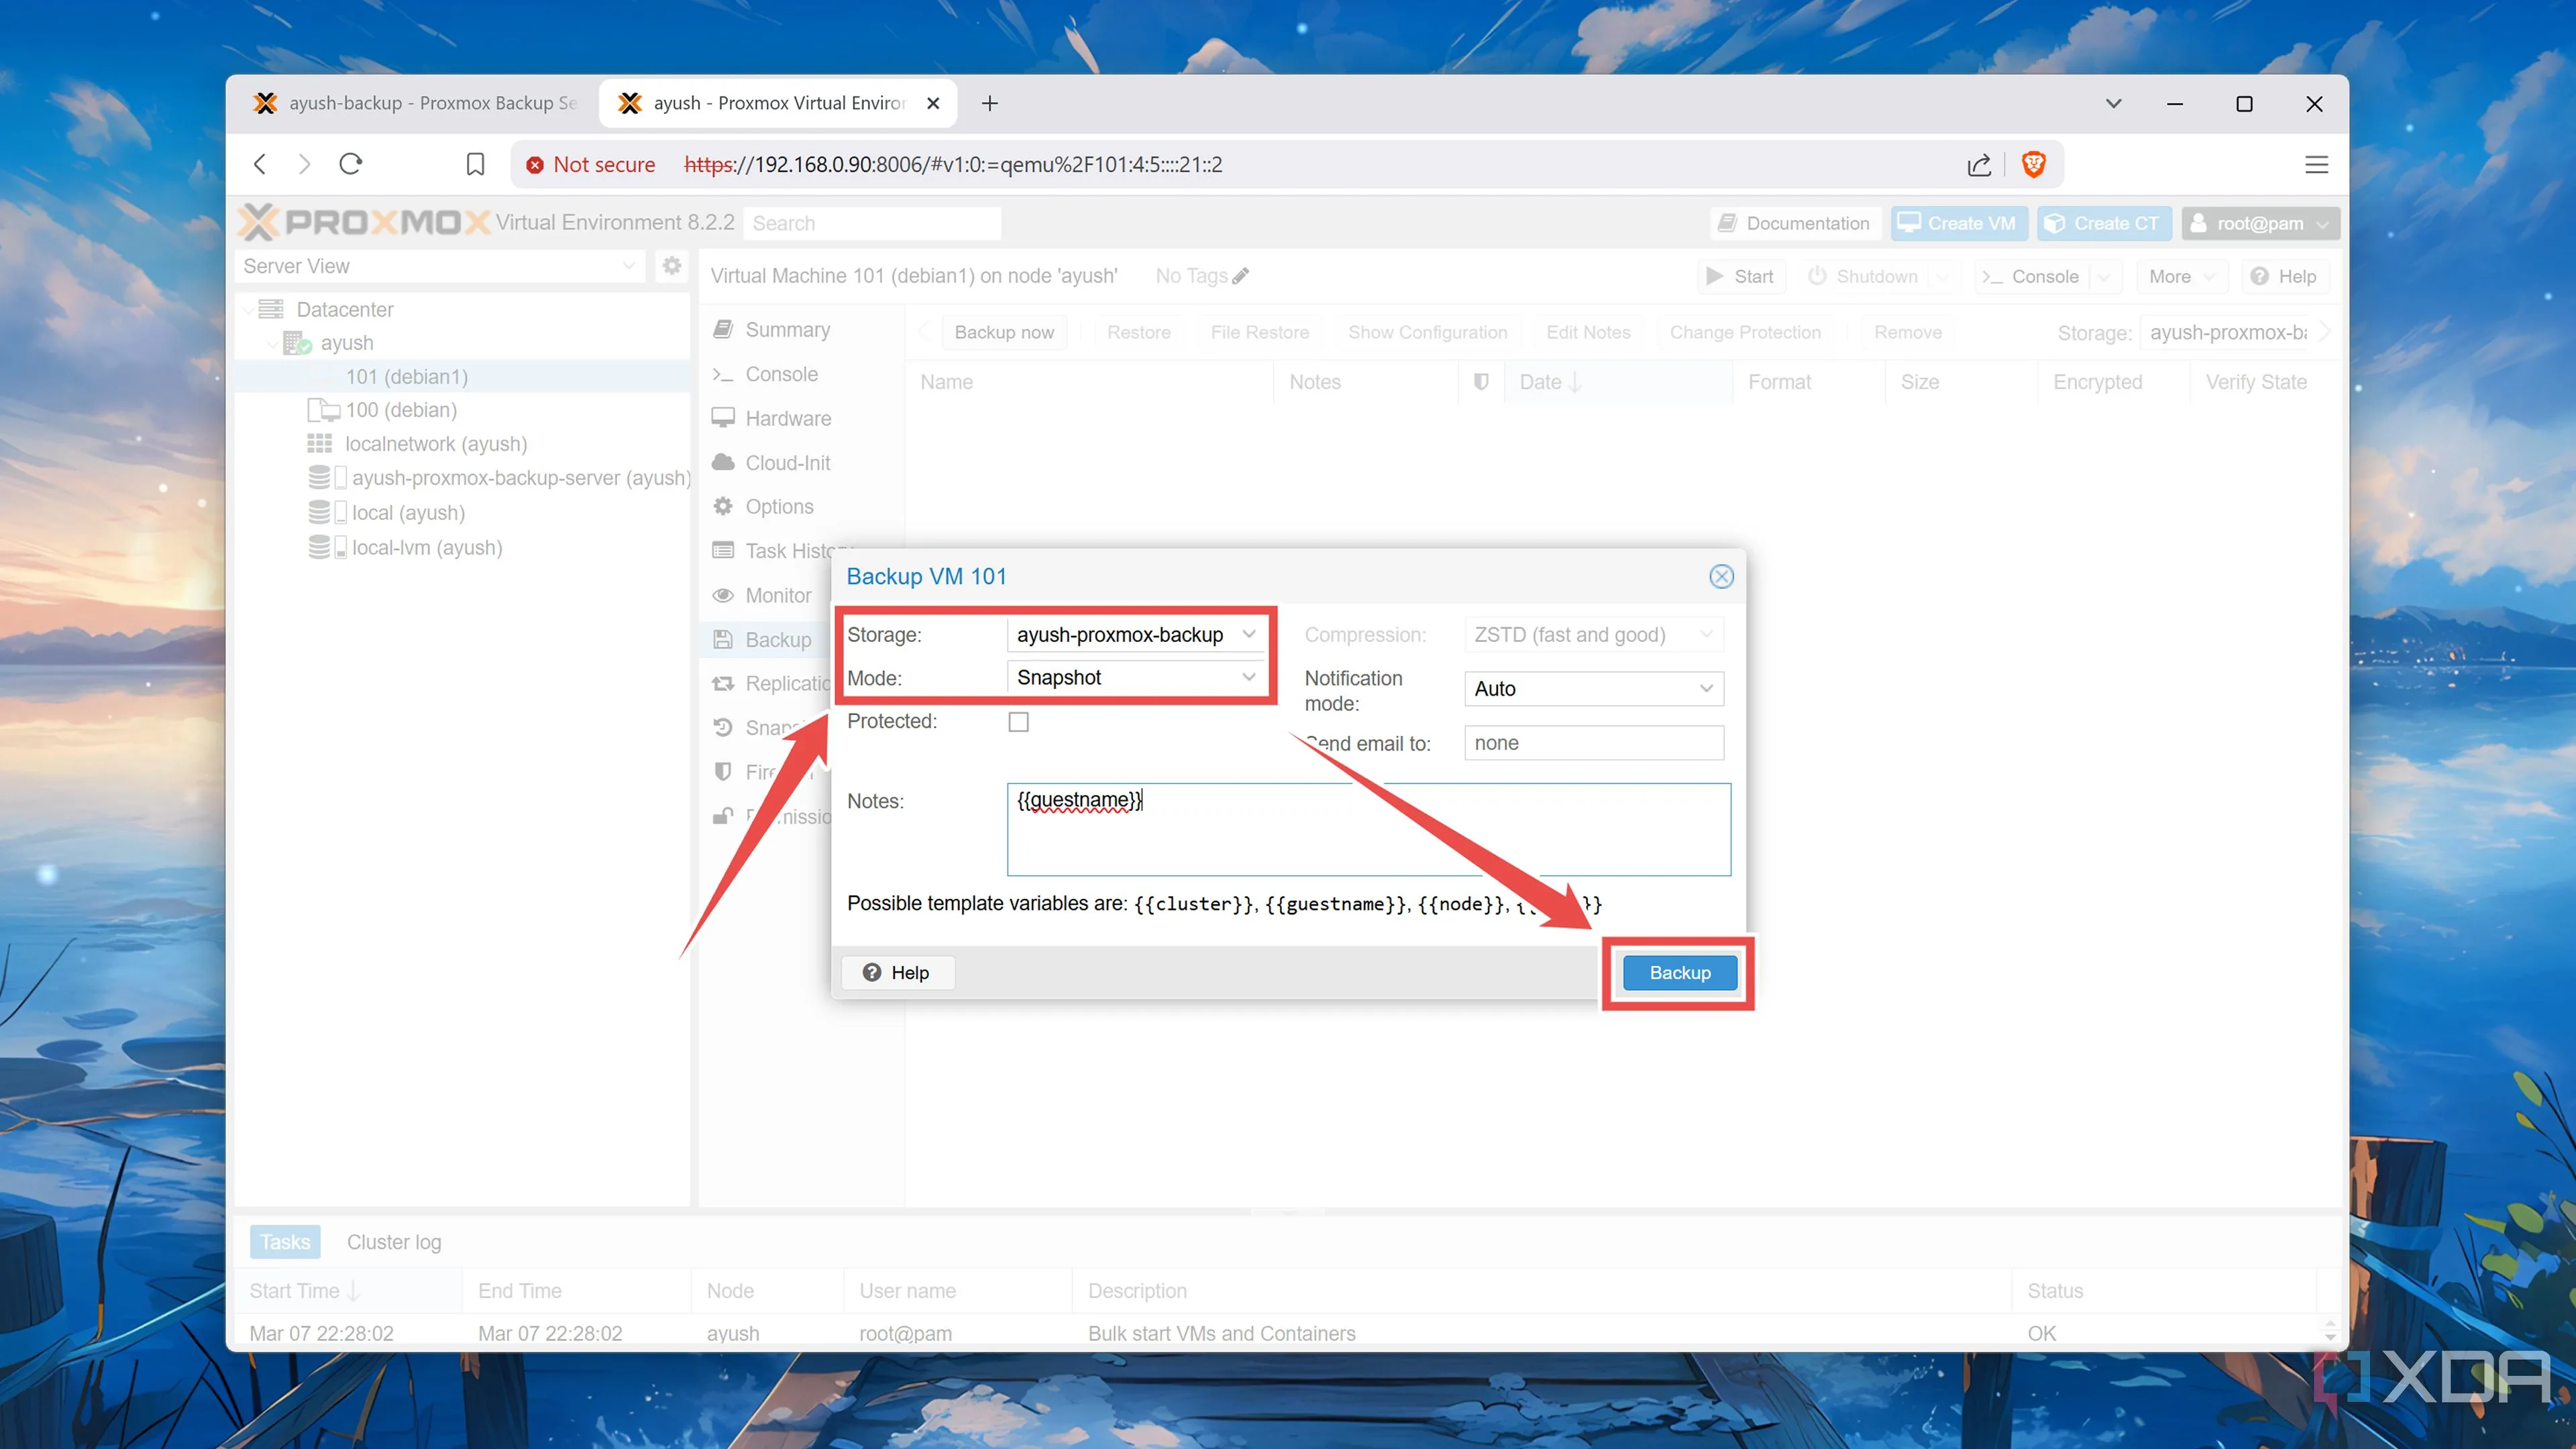Click the share icon in address bar
The image size is (2576, 1449).
[1979, 164]
